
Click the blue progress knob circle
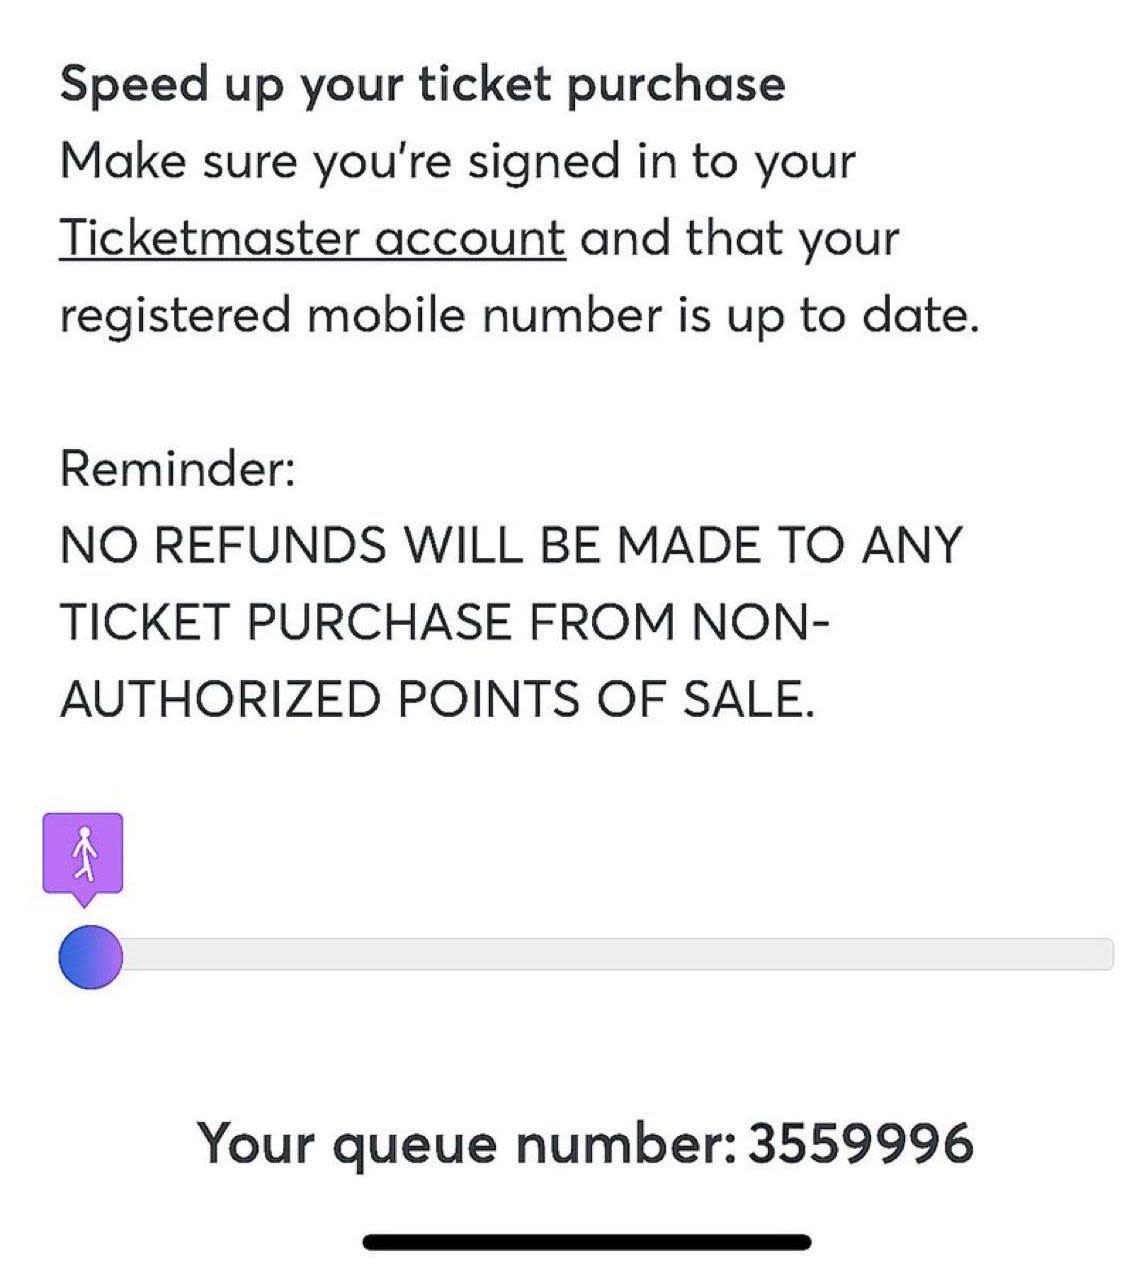(90, 957)
